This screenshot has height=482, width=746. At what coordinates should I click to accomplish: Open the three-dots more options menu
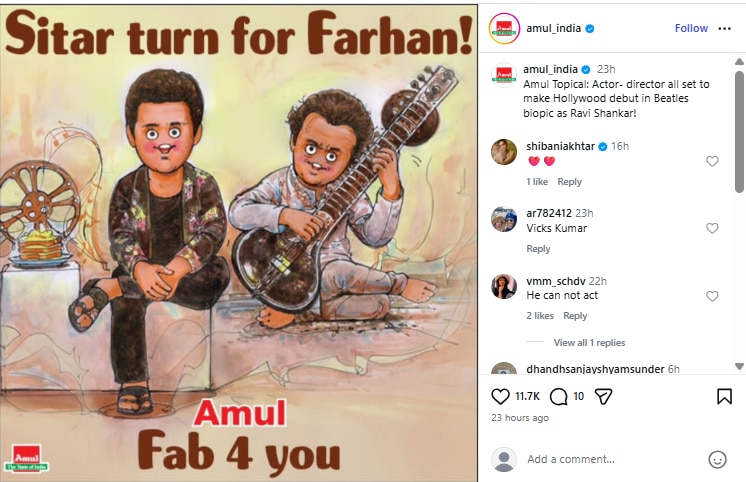[724, 29]
